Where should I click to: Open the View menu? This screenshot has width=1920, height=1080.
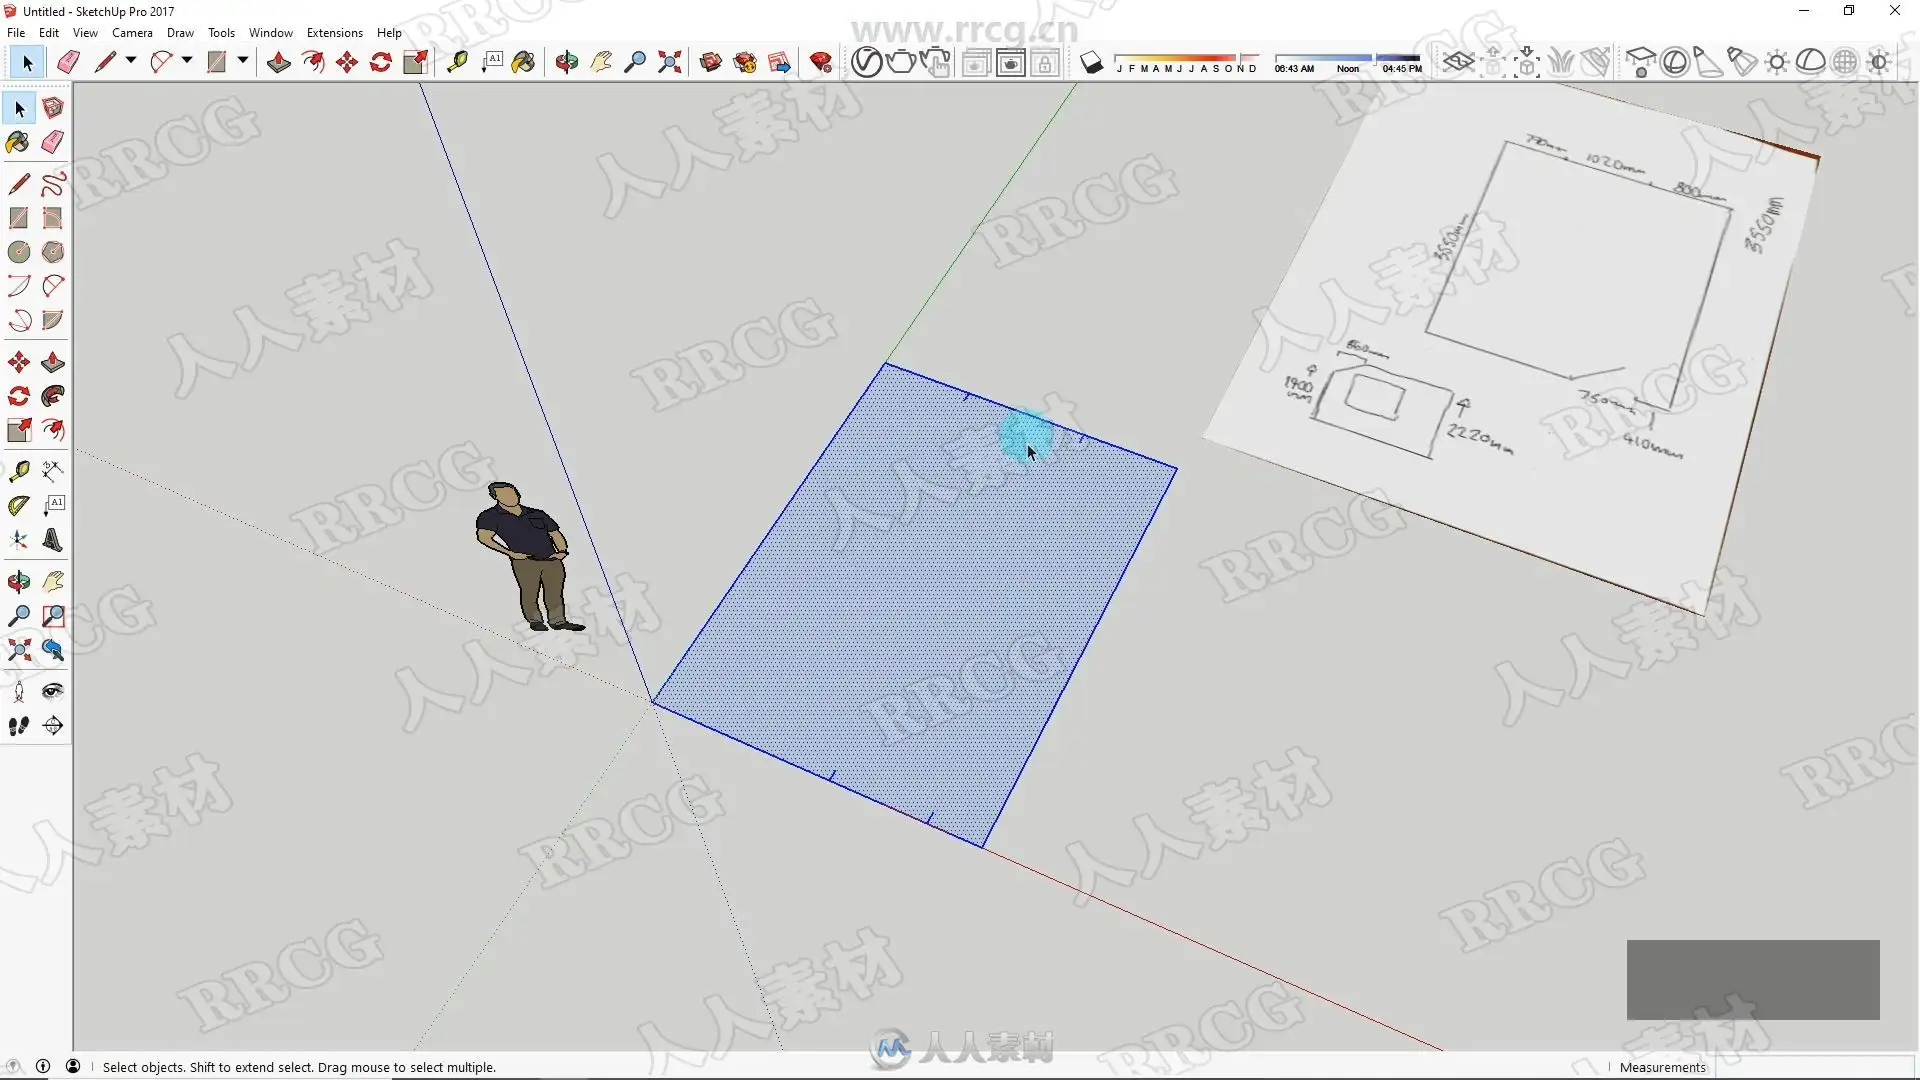point(85,32)
